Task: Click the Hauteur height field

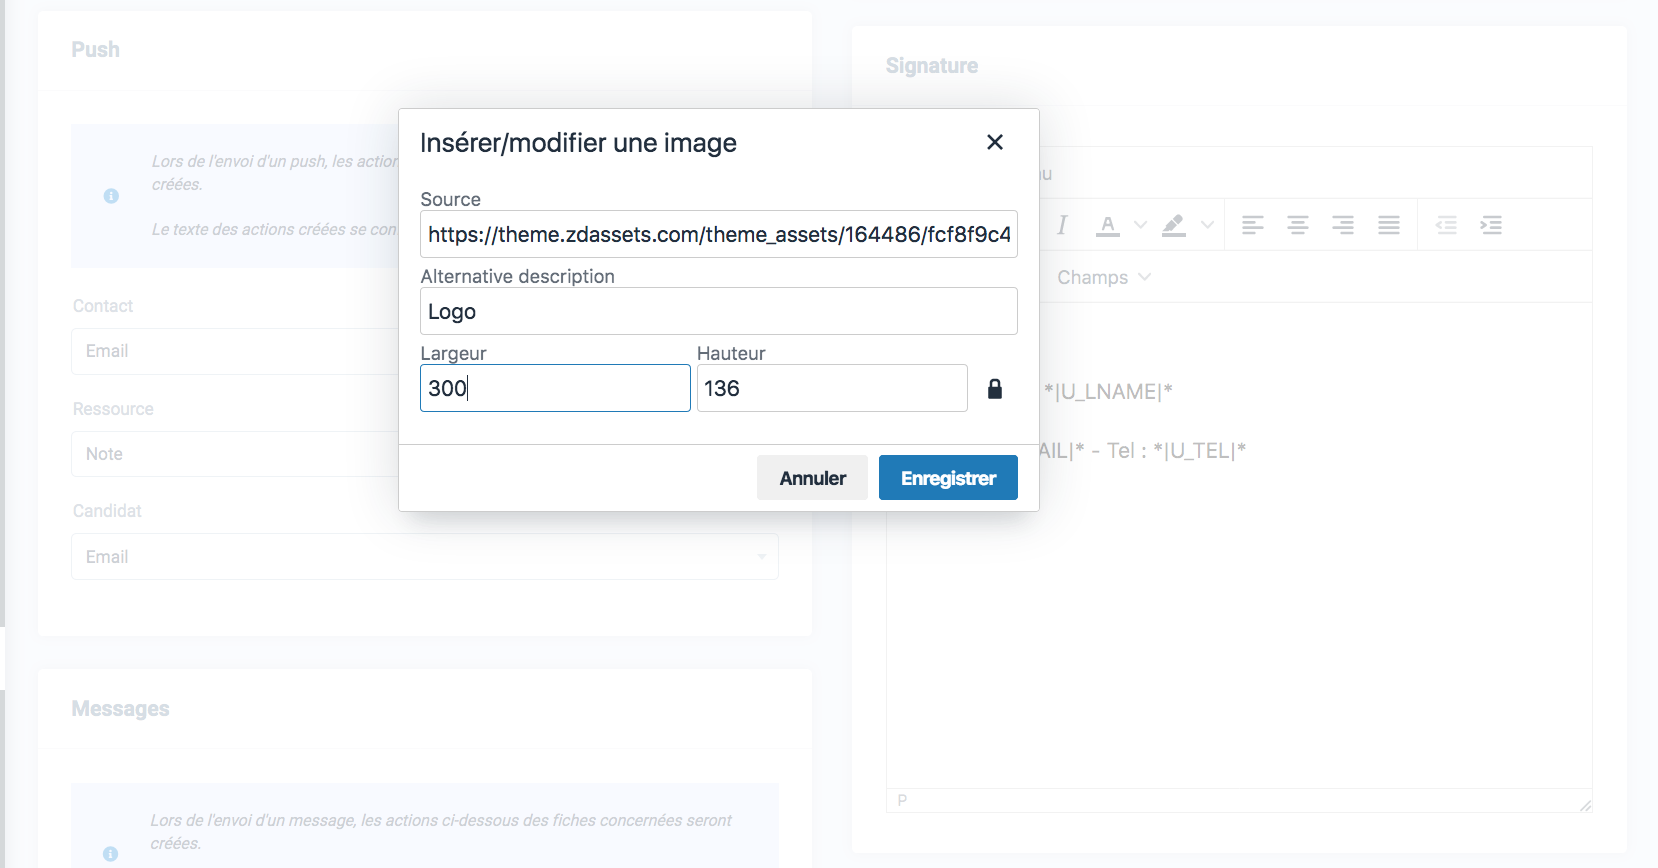Action: coord(832,388)
